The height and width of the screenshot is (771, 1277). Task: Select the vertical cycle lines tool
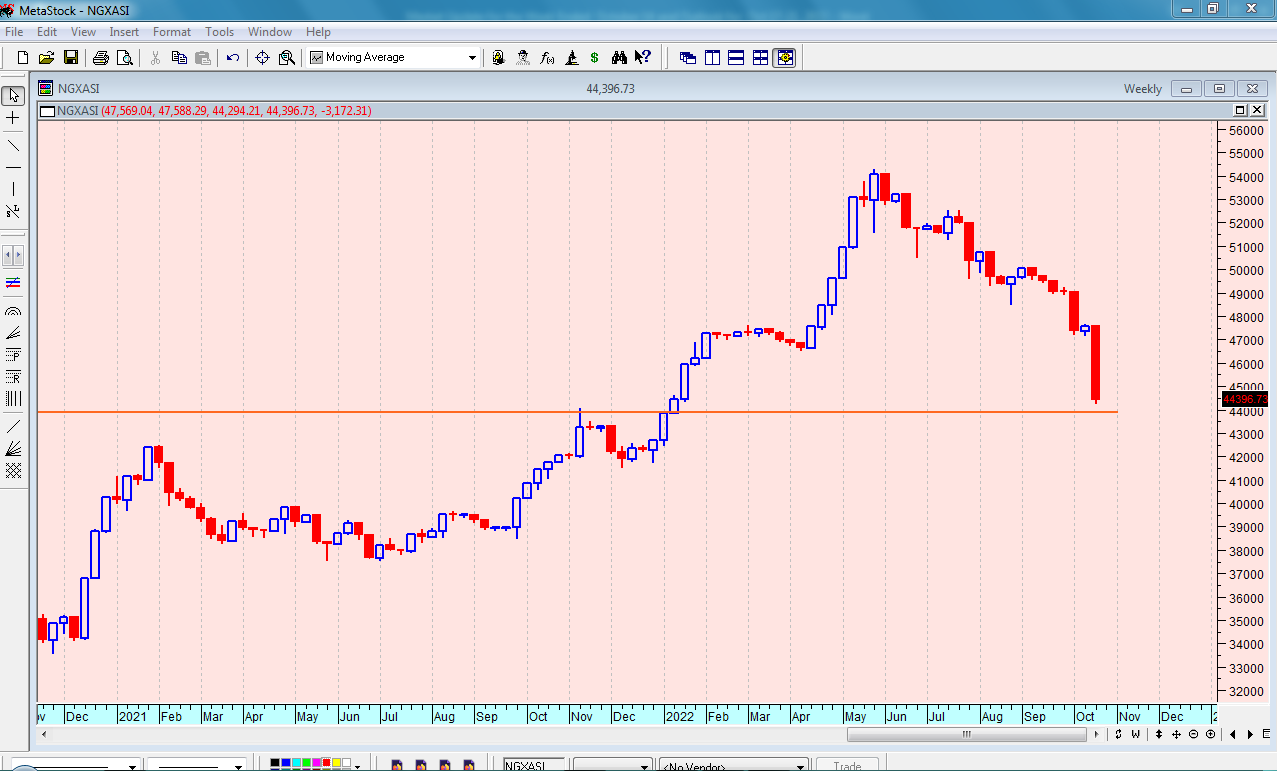[x=13, y=399]
